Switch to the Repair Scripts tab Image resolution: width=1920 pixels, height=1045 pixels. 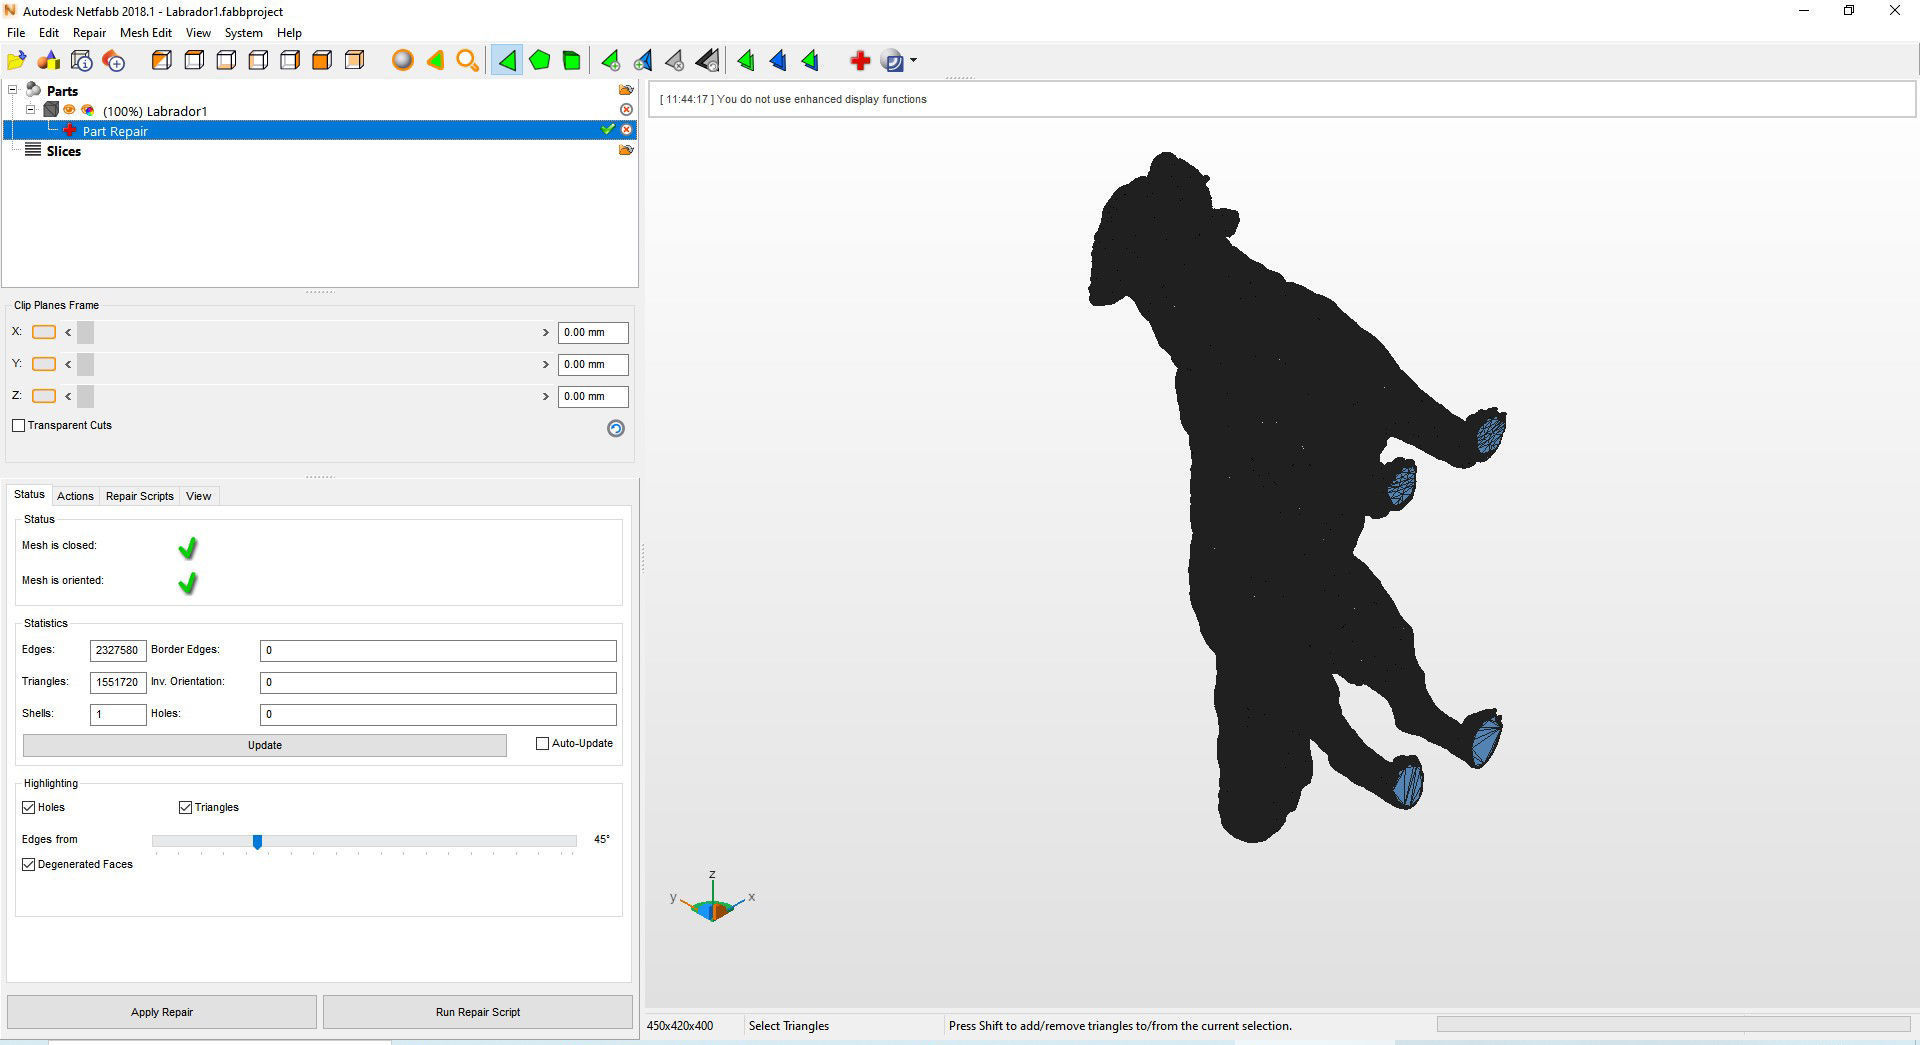point(140,496)
